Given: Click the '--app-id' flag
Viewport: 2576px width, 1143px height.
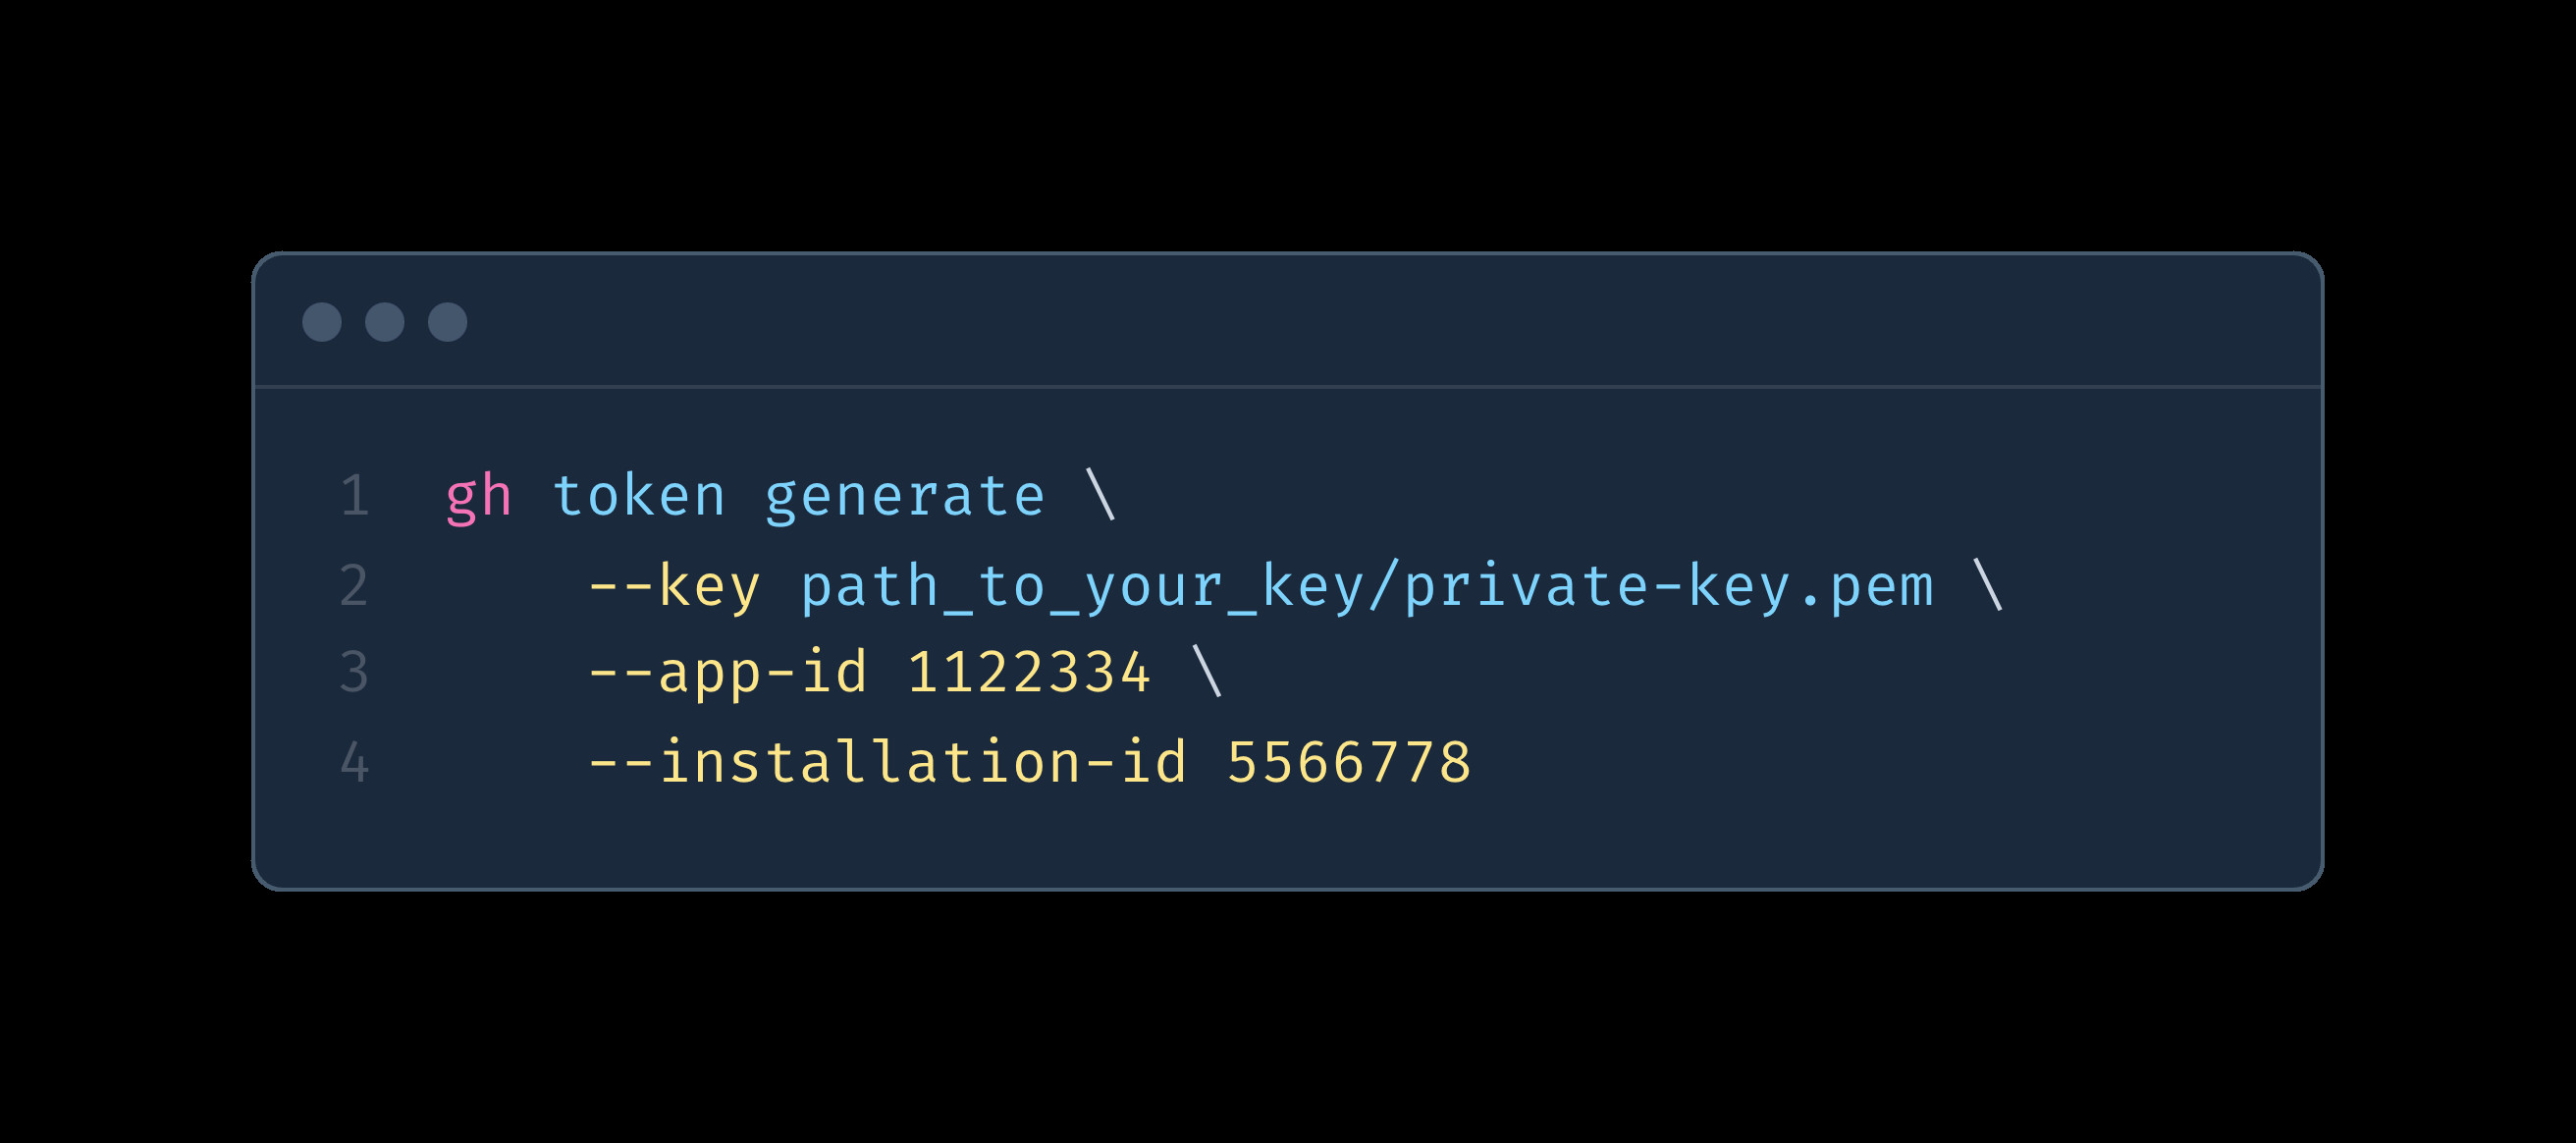Looking at the screenshot, I should (x=727, y=673).
